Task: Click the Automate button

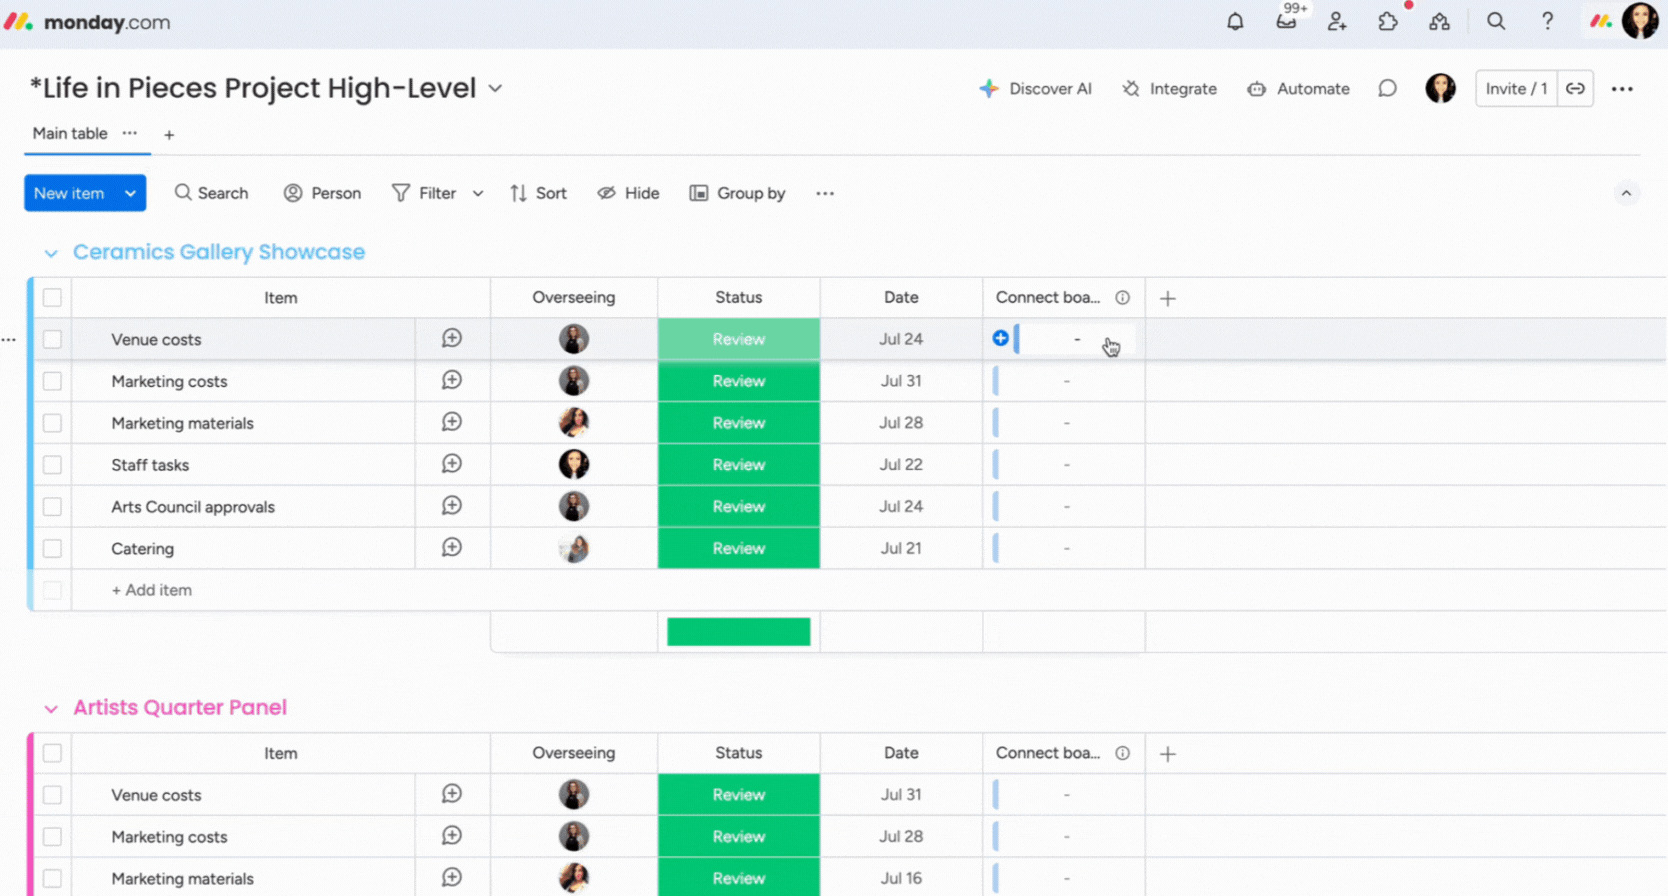Action: [1298, 89]
